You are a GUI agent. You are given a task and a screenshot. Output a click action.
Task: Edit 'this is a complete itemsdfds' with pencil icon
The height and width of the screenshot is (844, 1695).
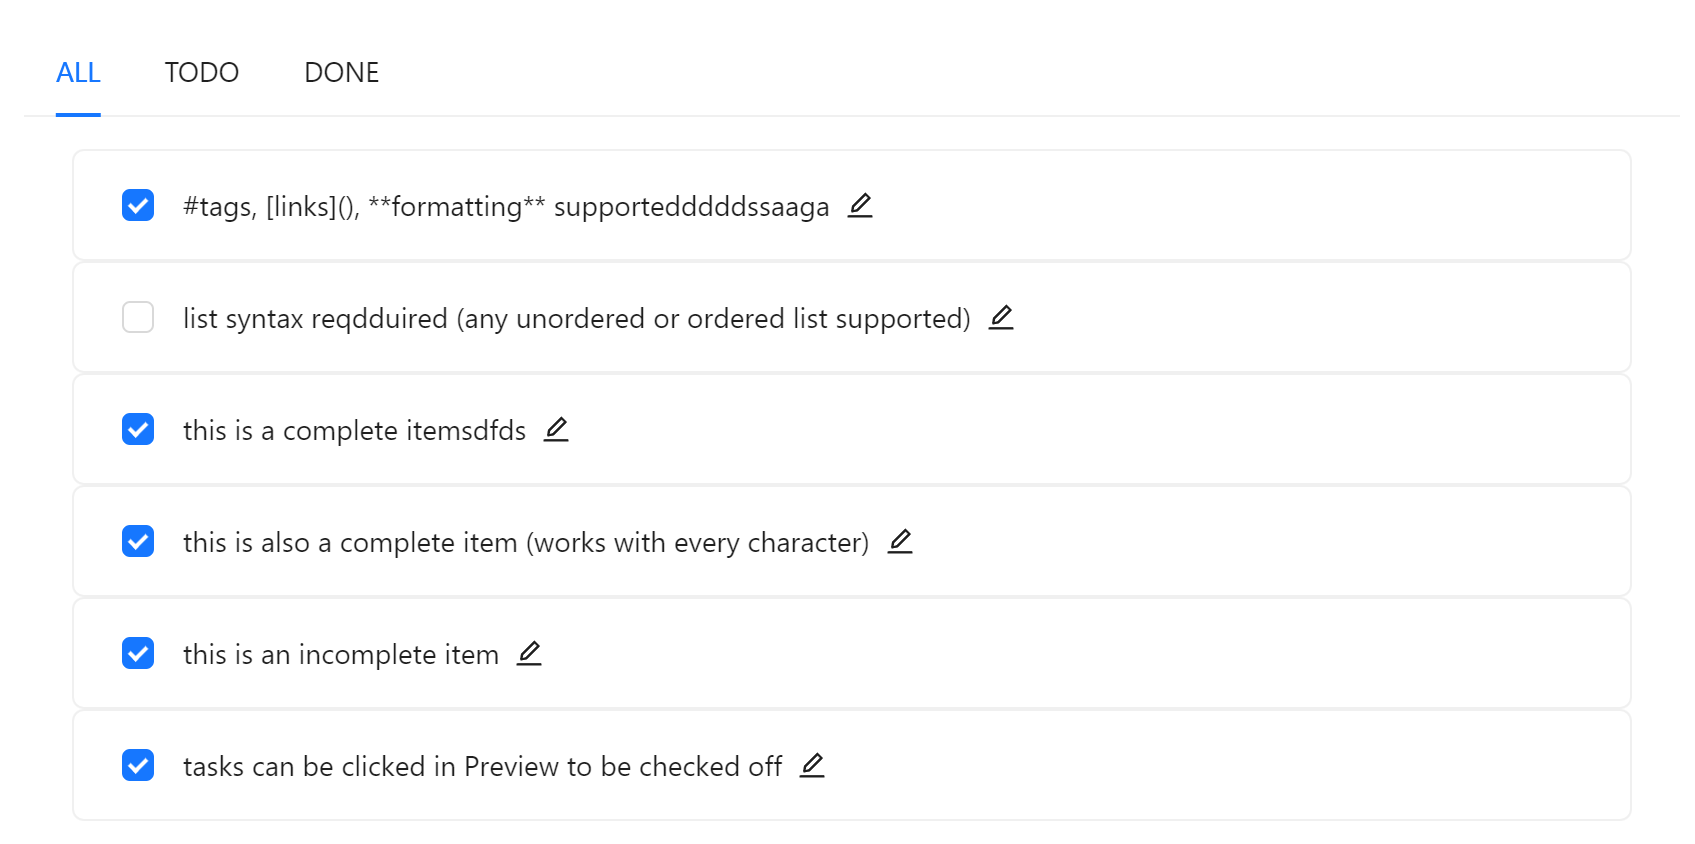tap(556, 429)
